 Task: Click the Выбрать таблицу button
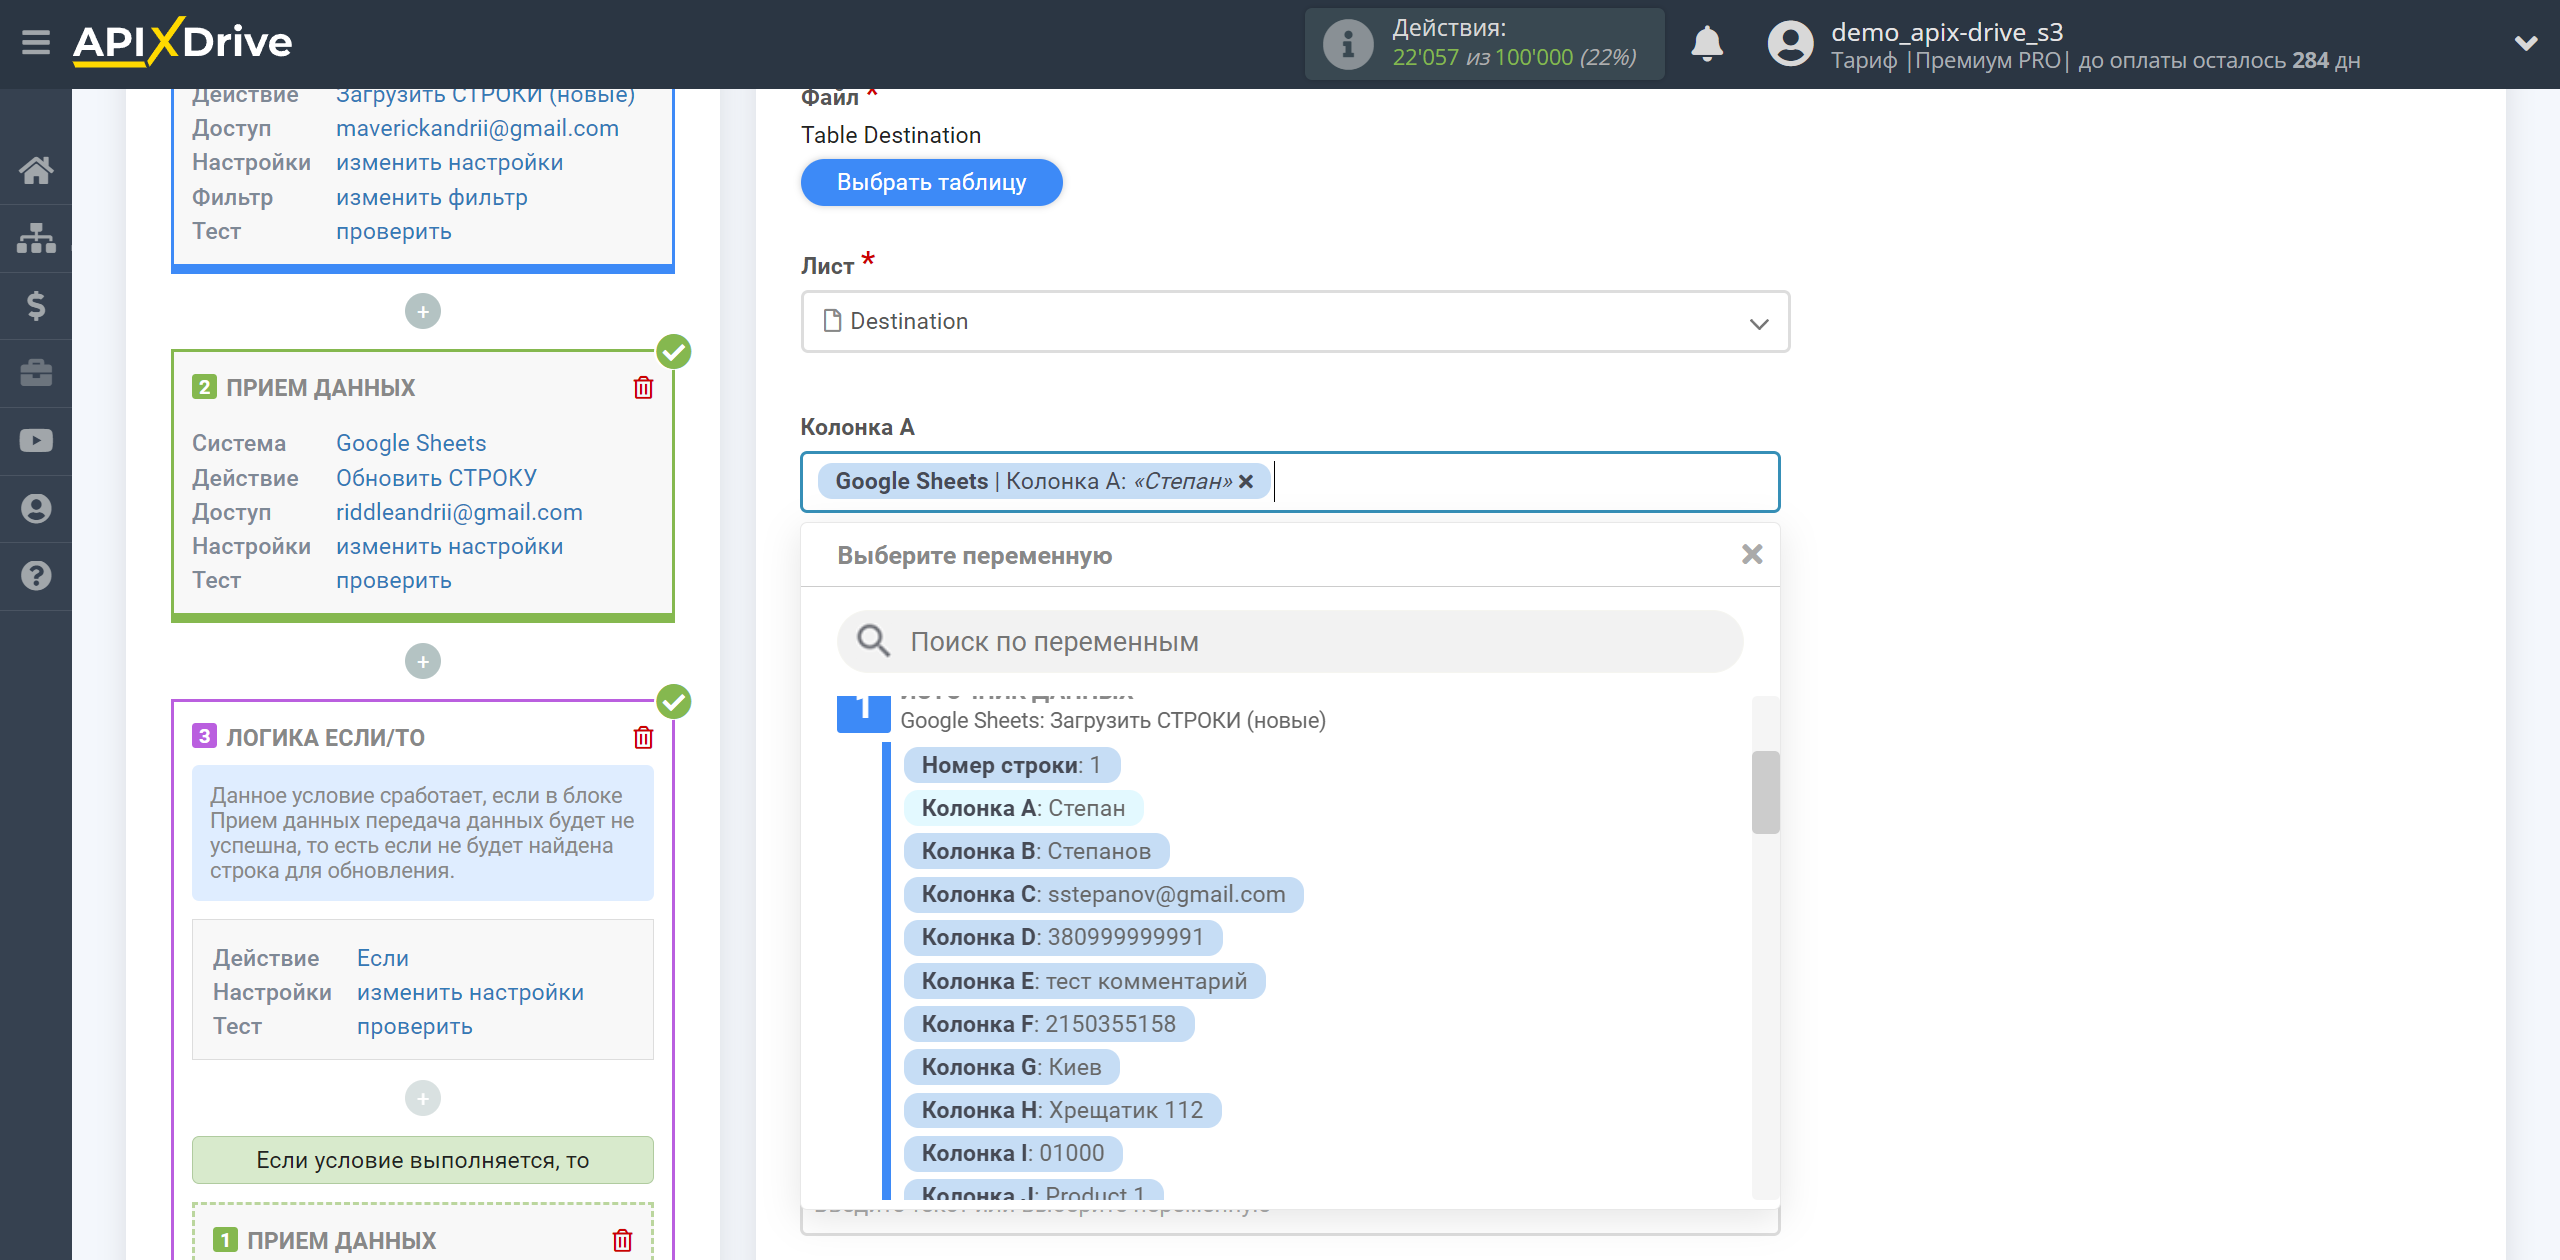[931, 183]
